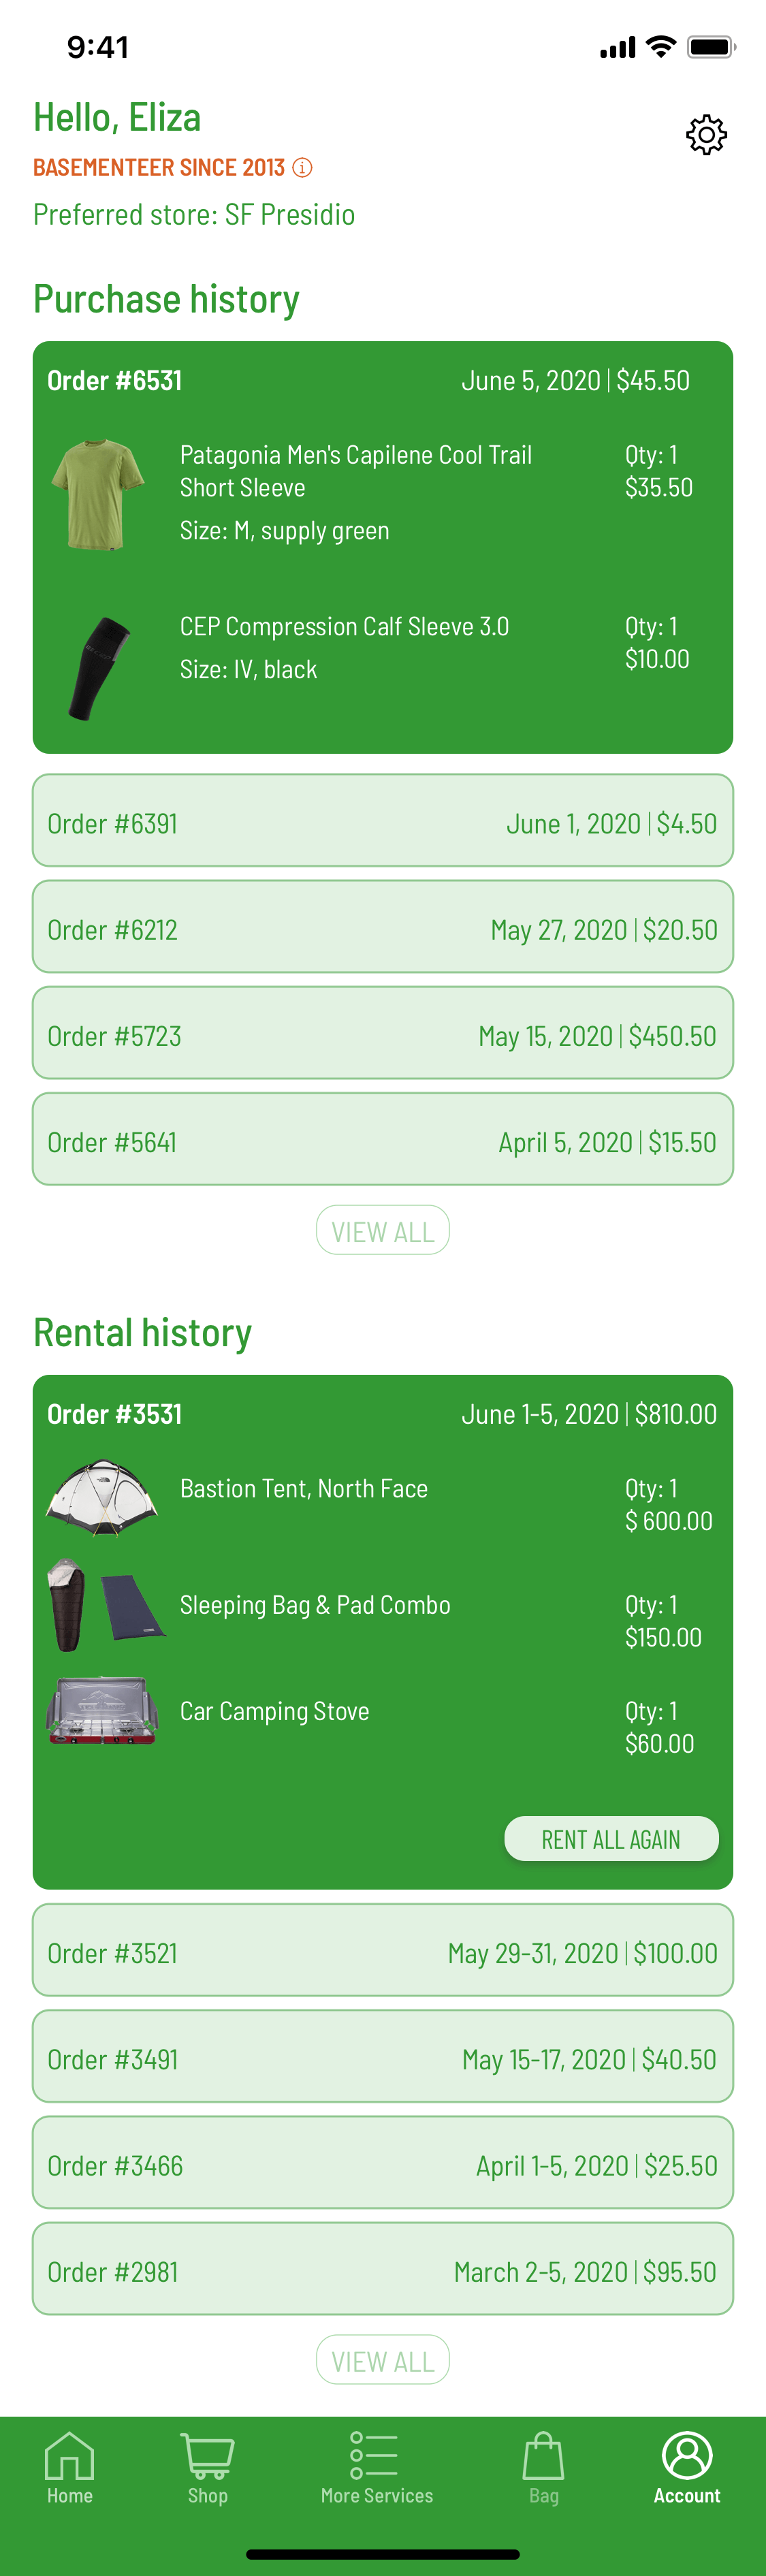This screenshot has height=2576, width=766.
Task: Collapse the Order #6531 header
Action: [x=383, y=380]
